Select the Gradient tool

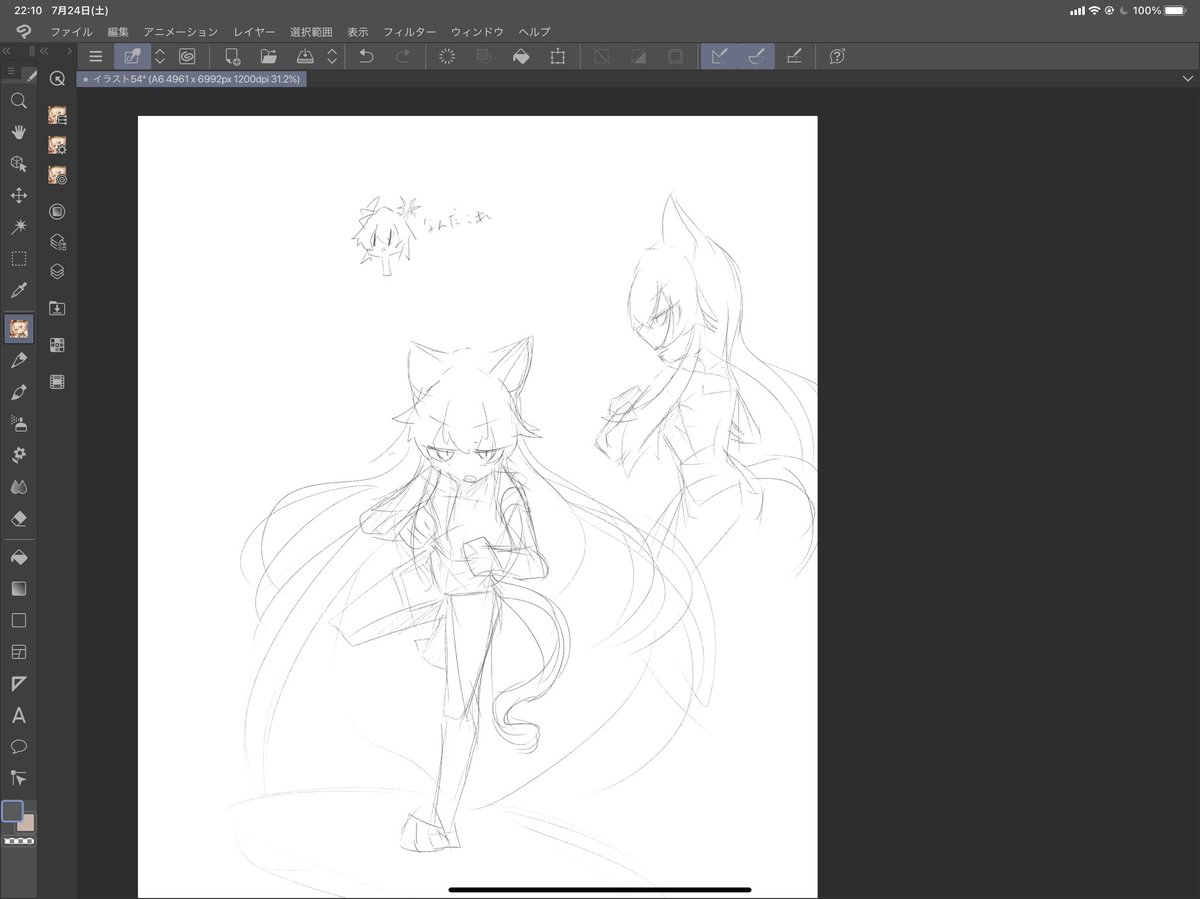pyautogui.click(x=18, y=589)
